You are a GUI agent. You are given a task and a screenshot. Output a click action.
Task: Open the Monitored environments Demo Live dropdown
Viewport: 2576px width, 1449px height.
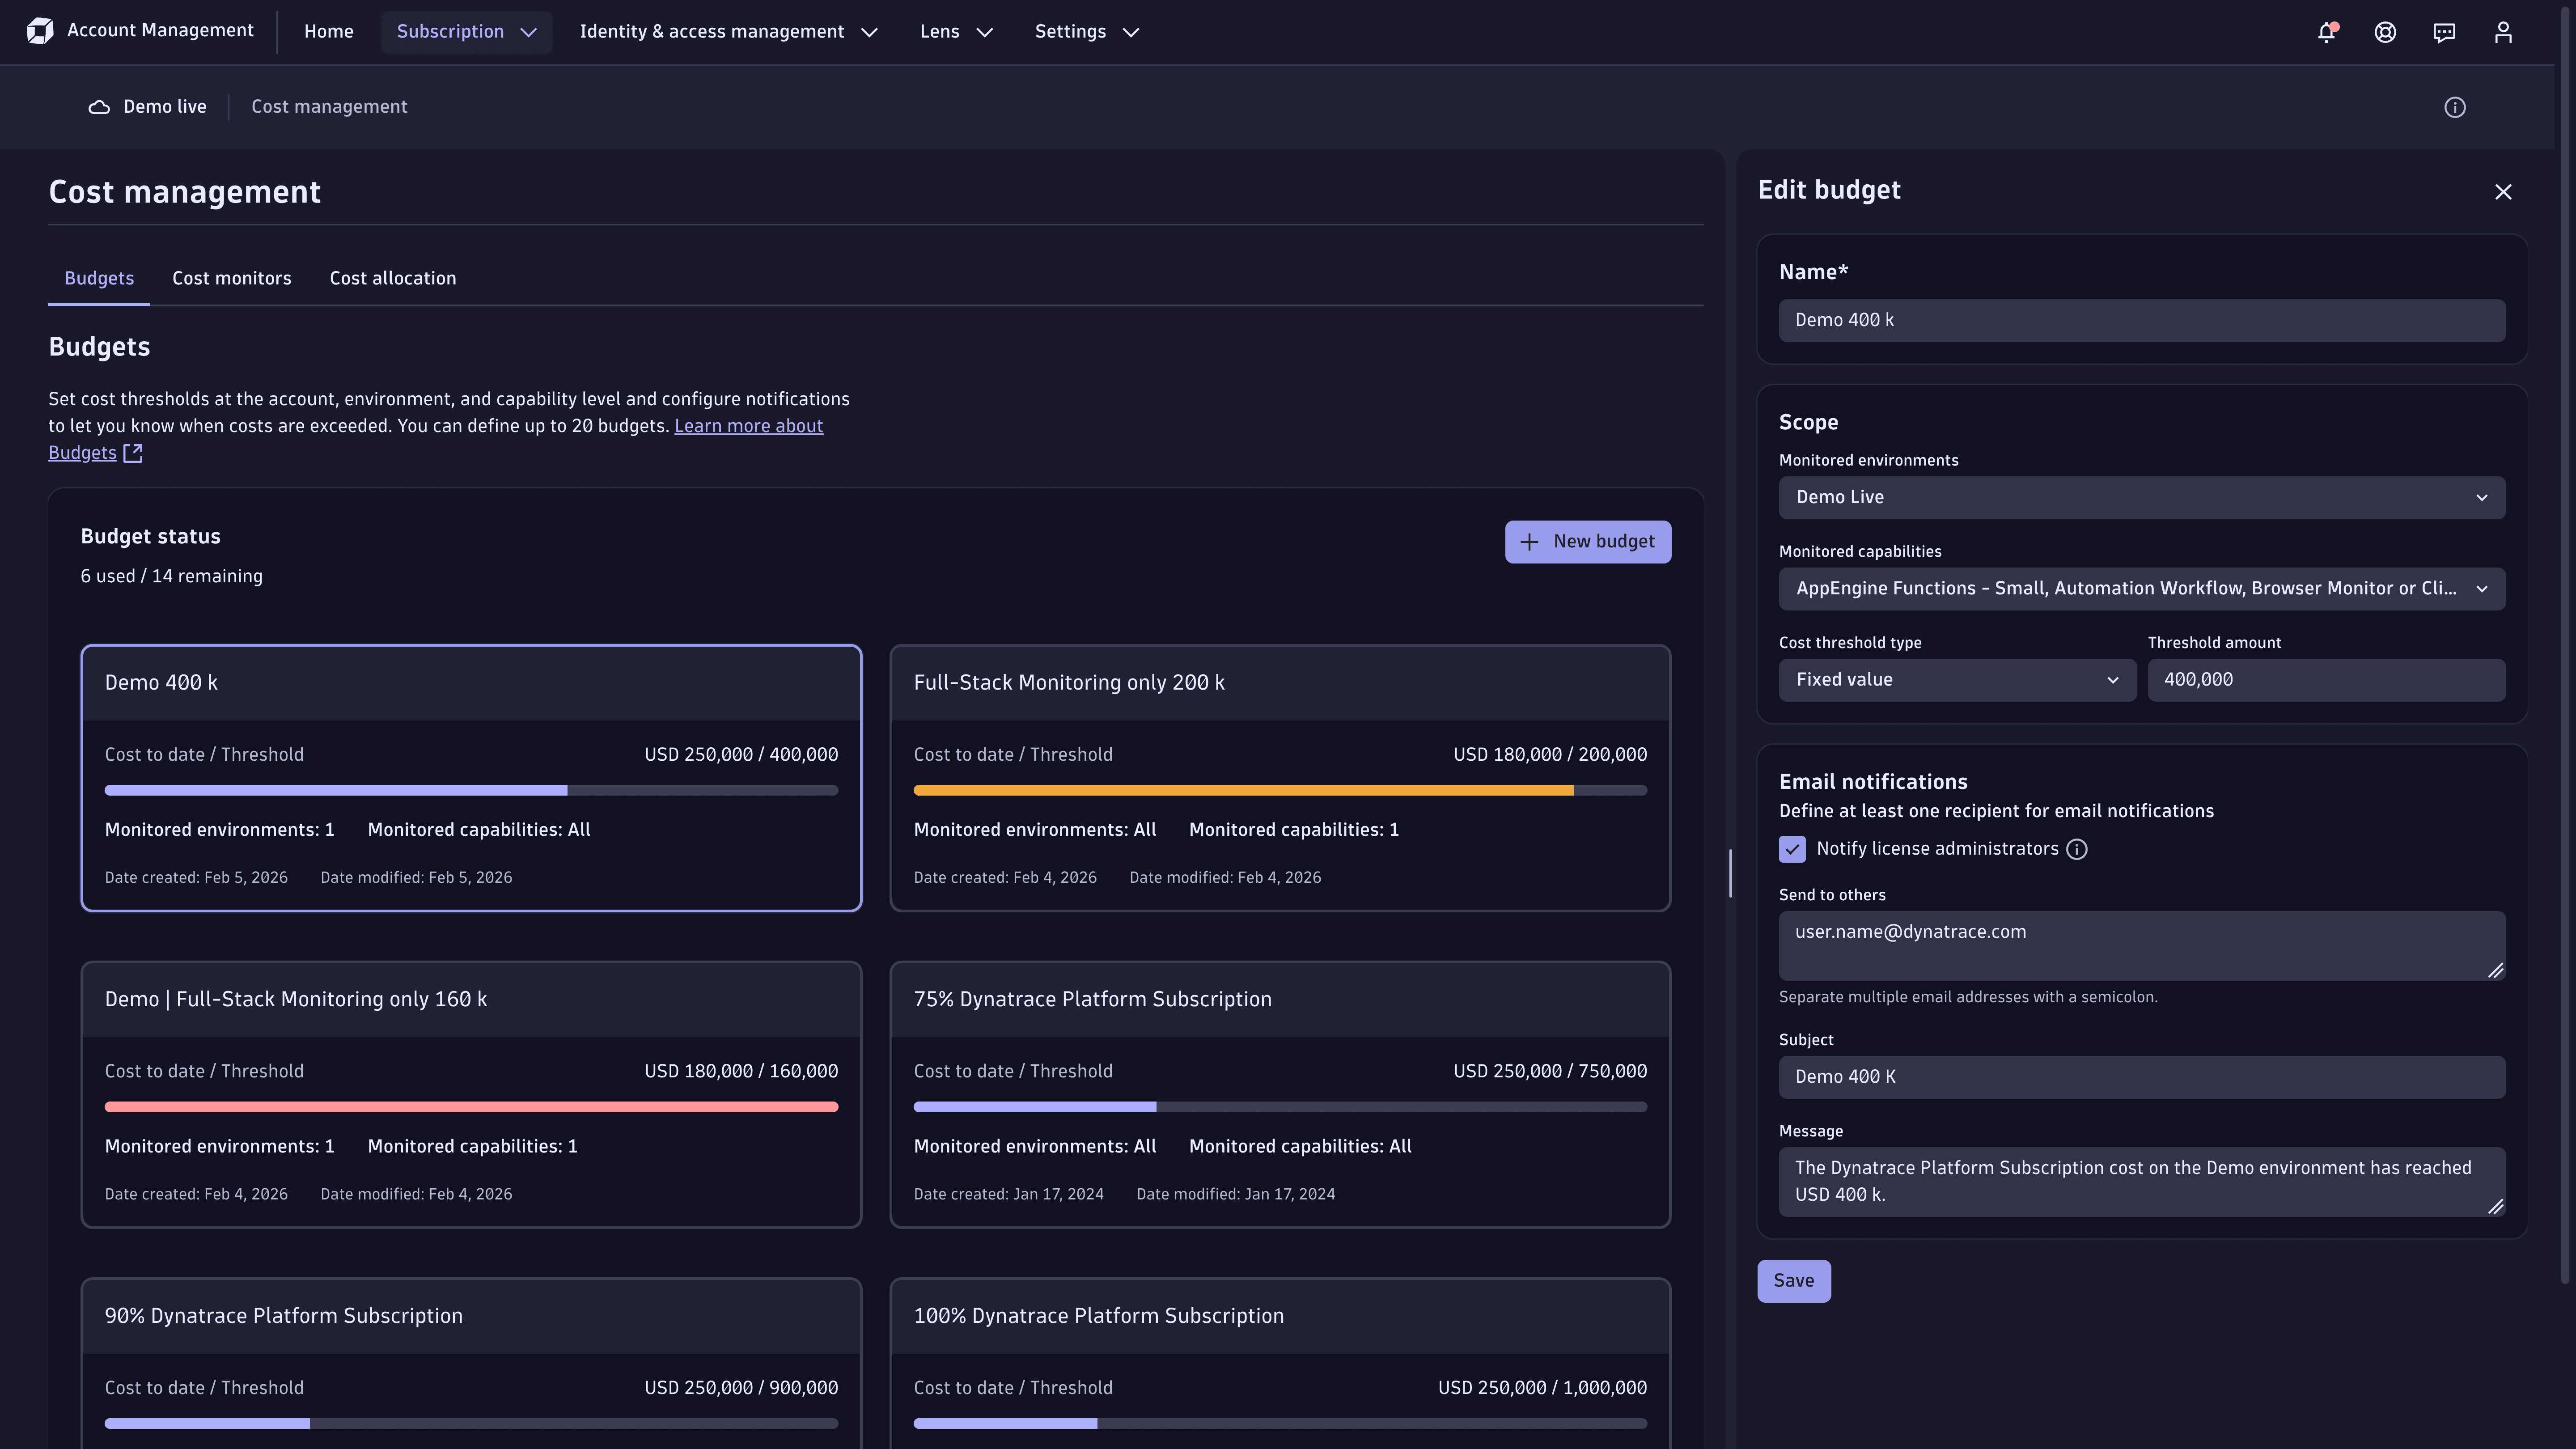coord(2141,497)
